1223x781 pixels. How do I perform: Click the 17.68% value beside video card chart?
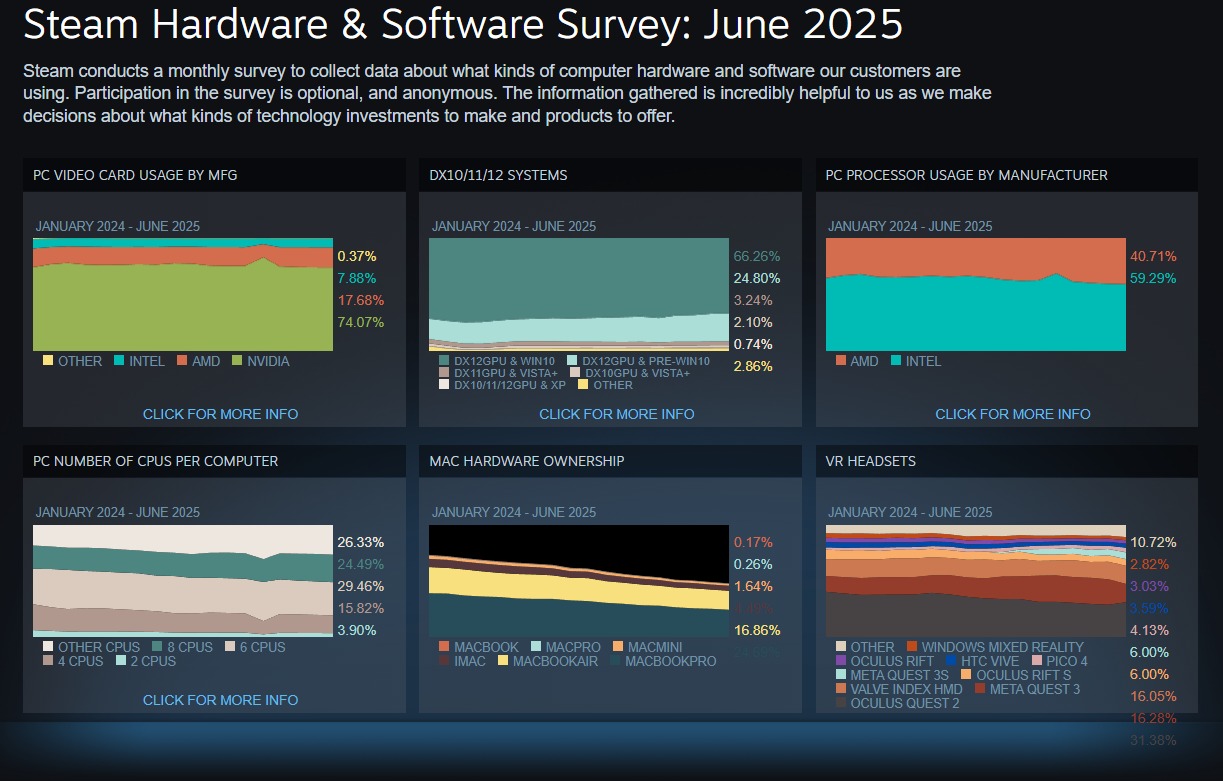coord(361,300)
